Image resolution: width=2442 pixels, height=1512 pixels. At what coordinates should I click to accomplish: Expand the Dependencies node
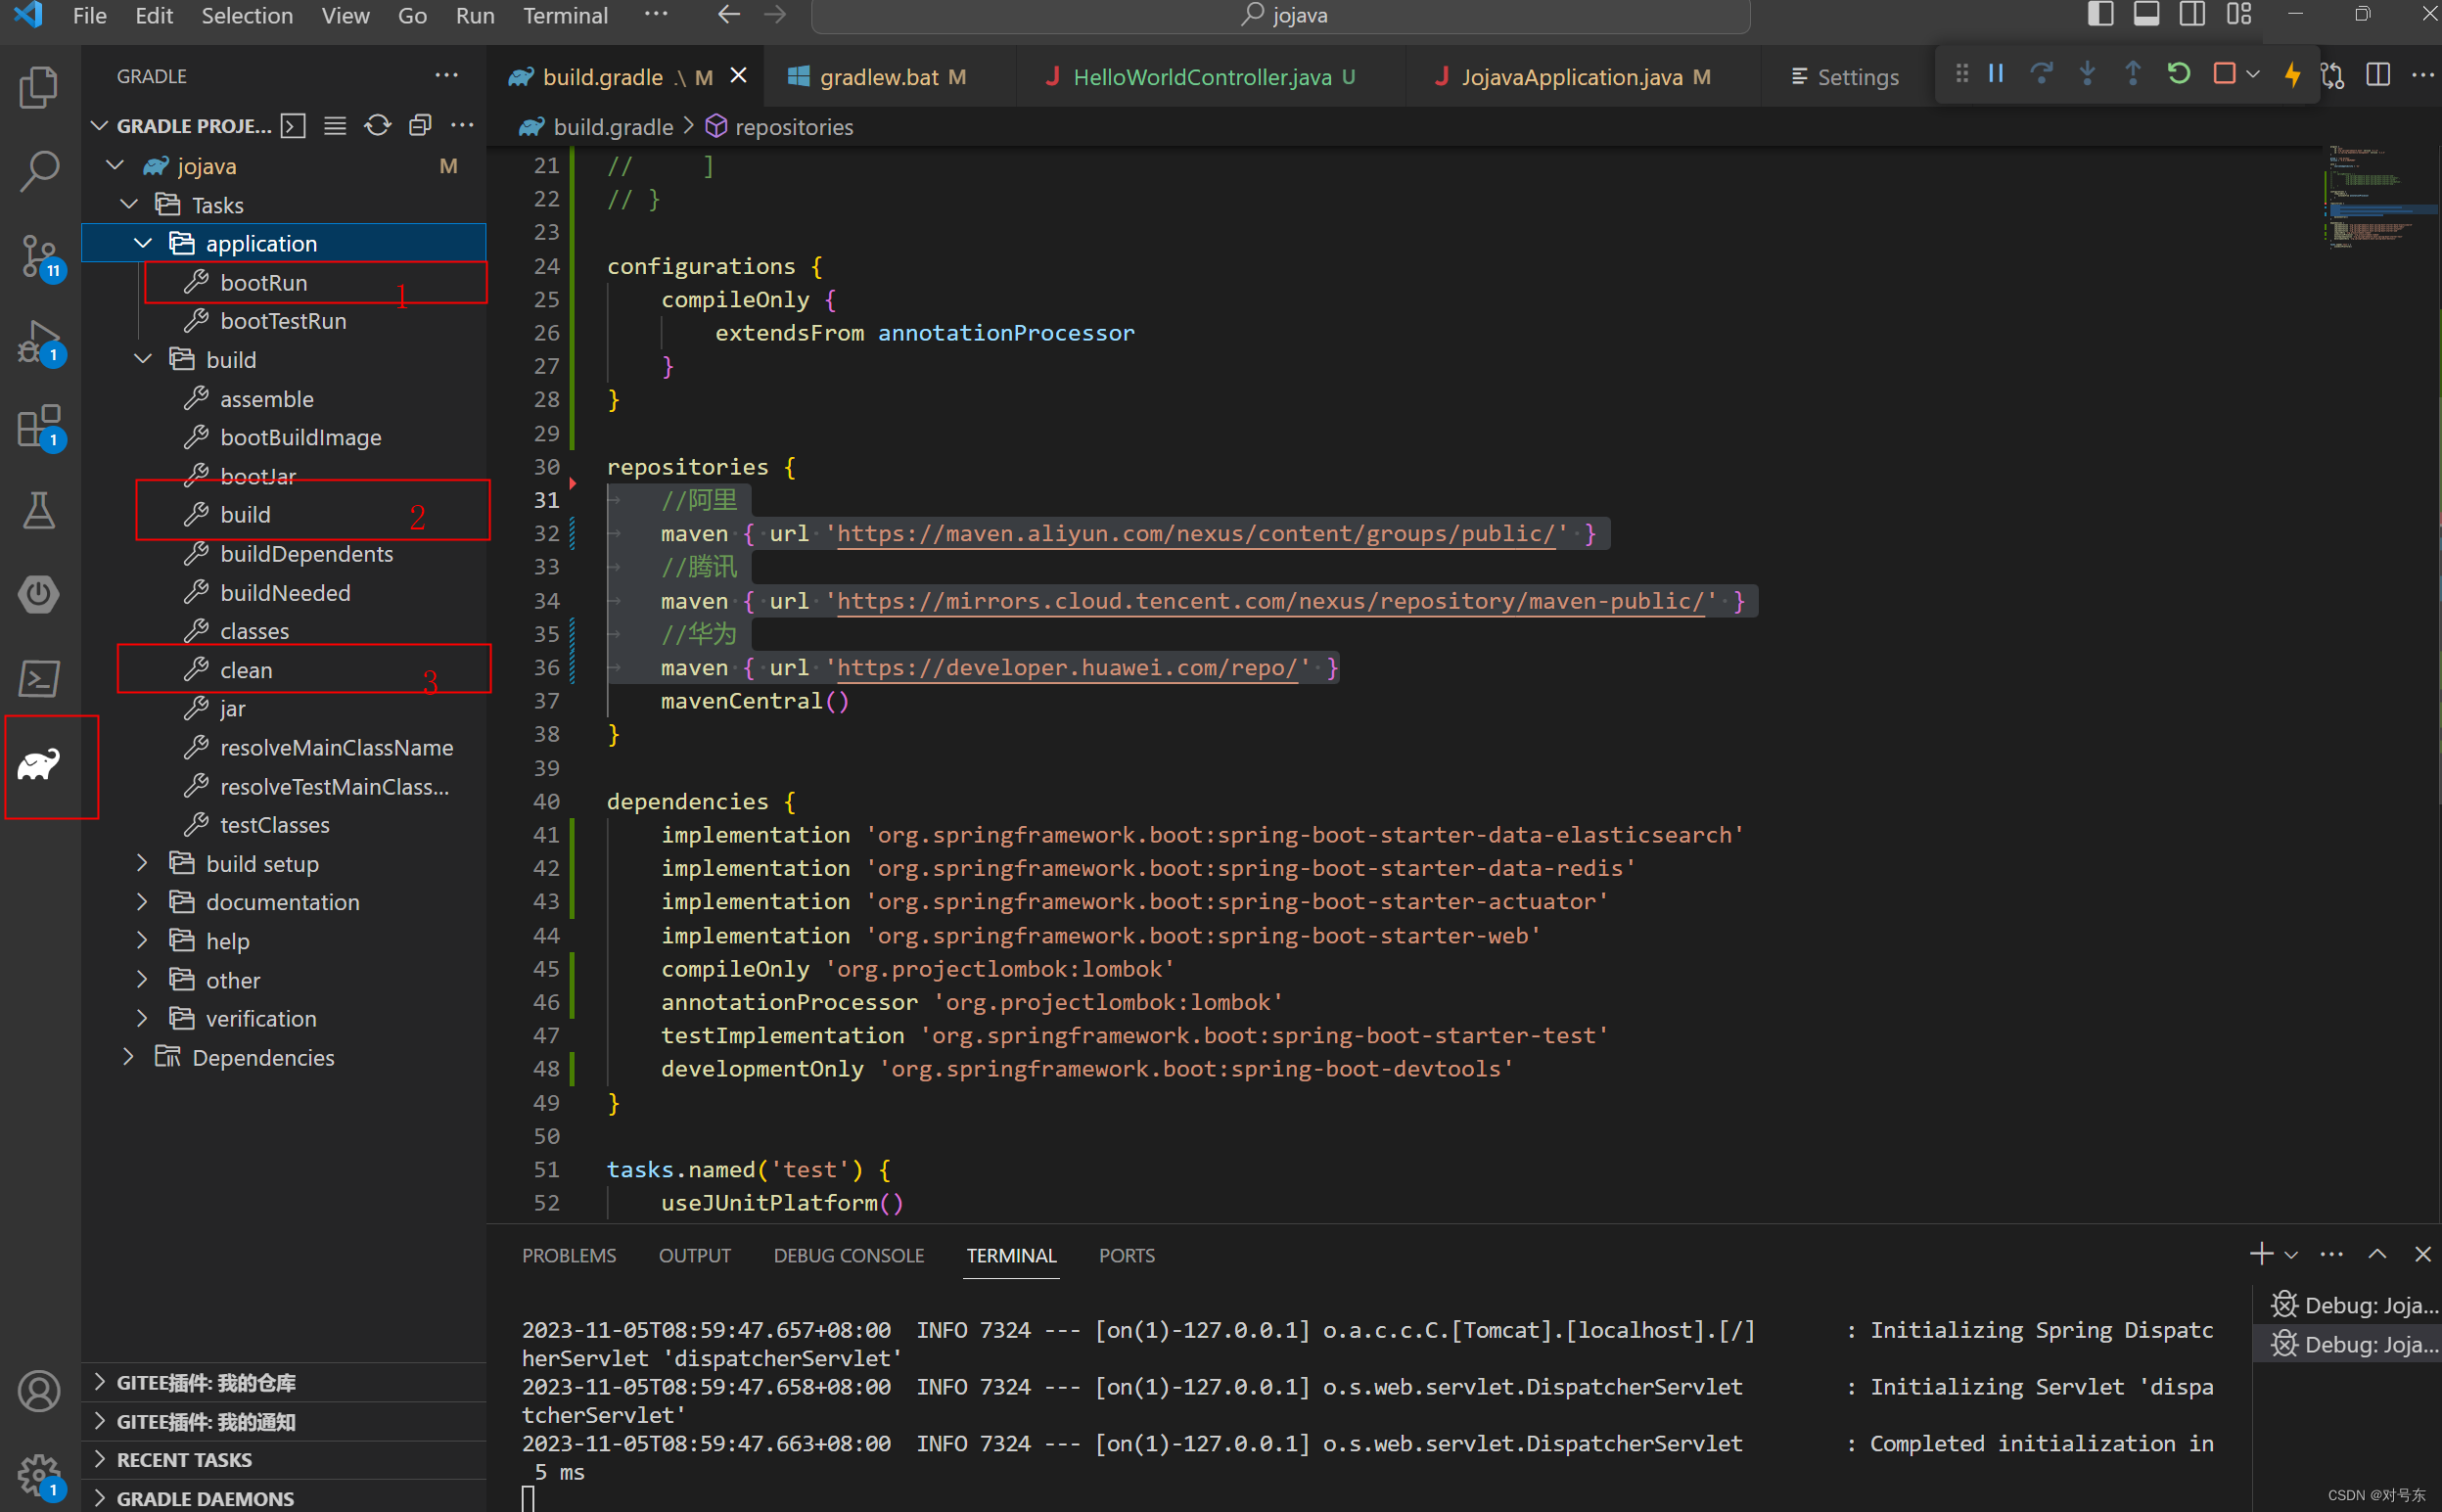(129, 1057)
